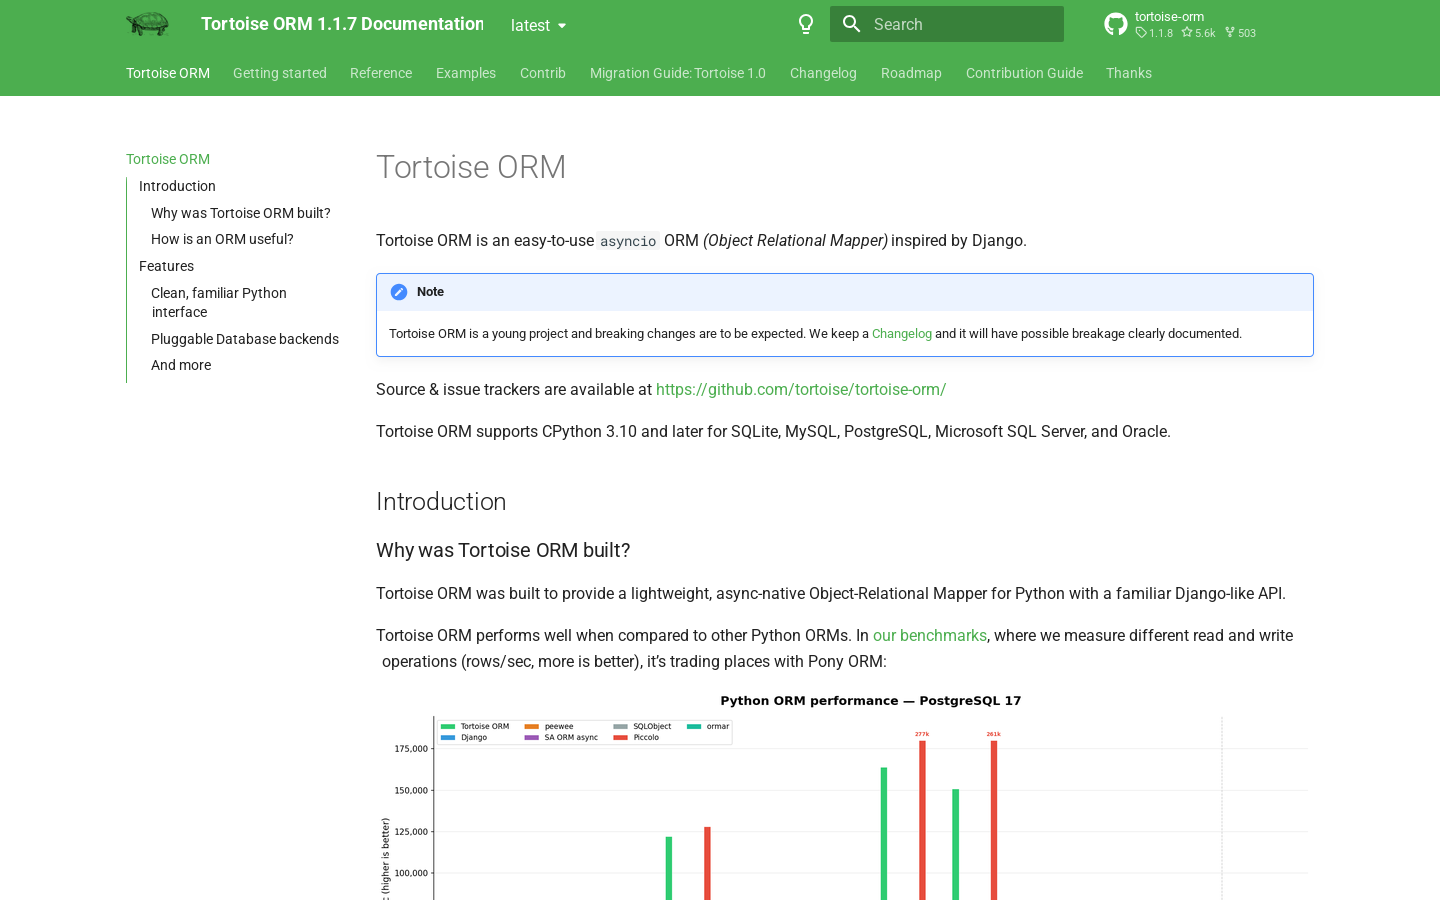The width and height of the screenshot is (1440, 900).
Task: Click the Introduction section heading
Action: click(x=441, y=501)
